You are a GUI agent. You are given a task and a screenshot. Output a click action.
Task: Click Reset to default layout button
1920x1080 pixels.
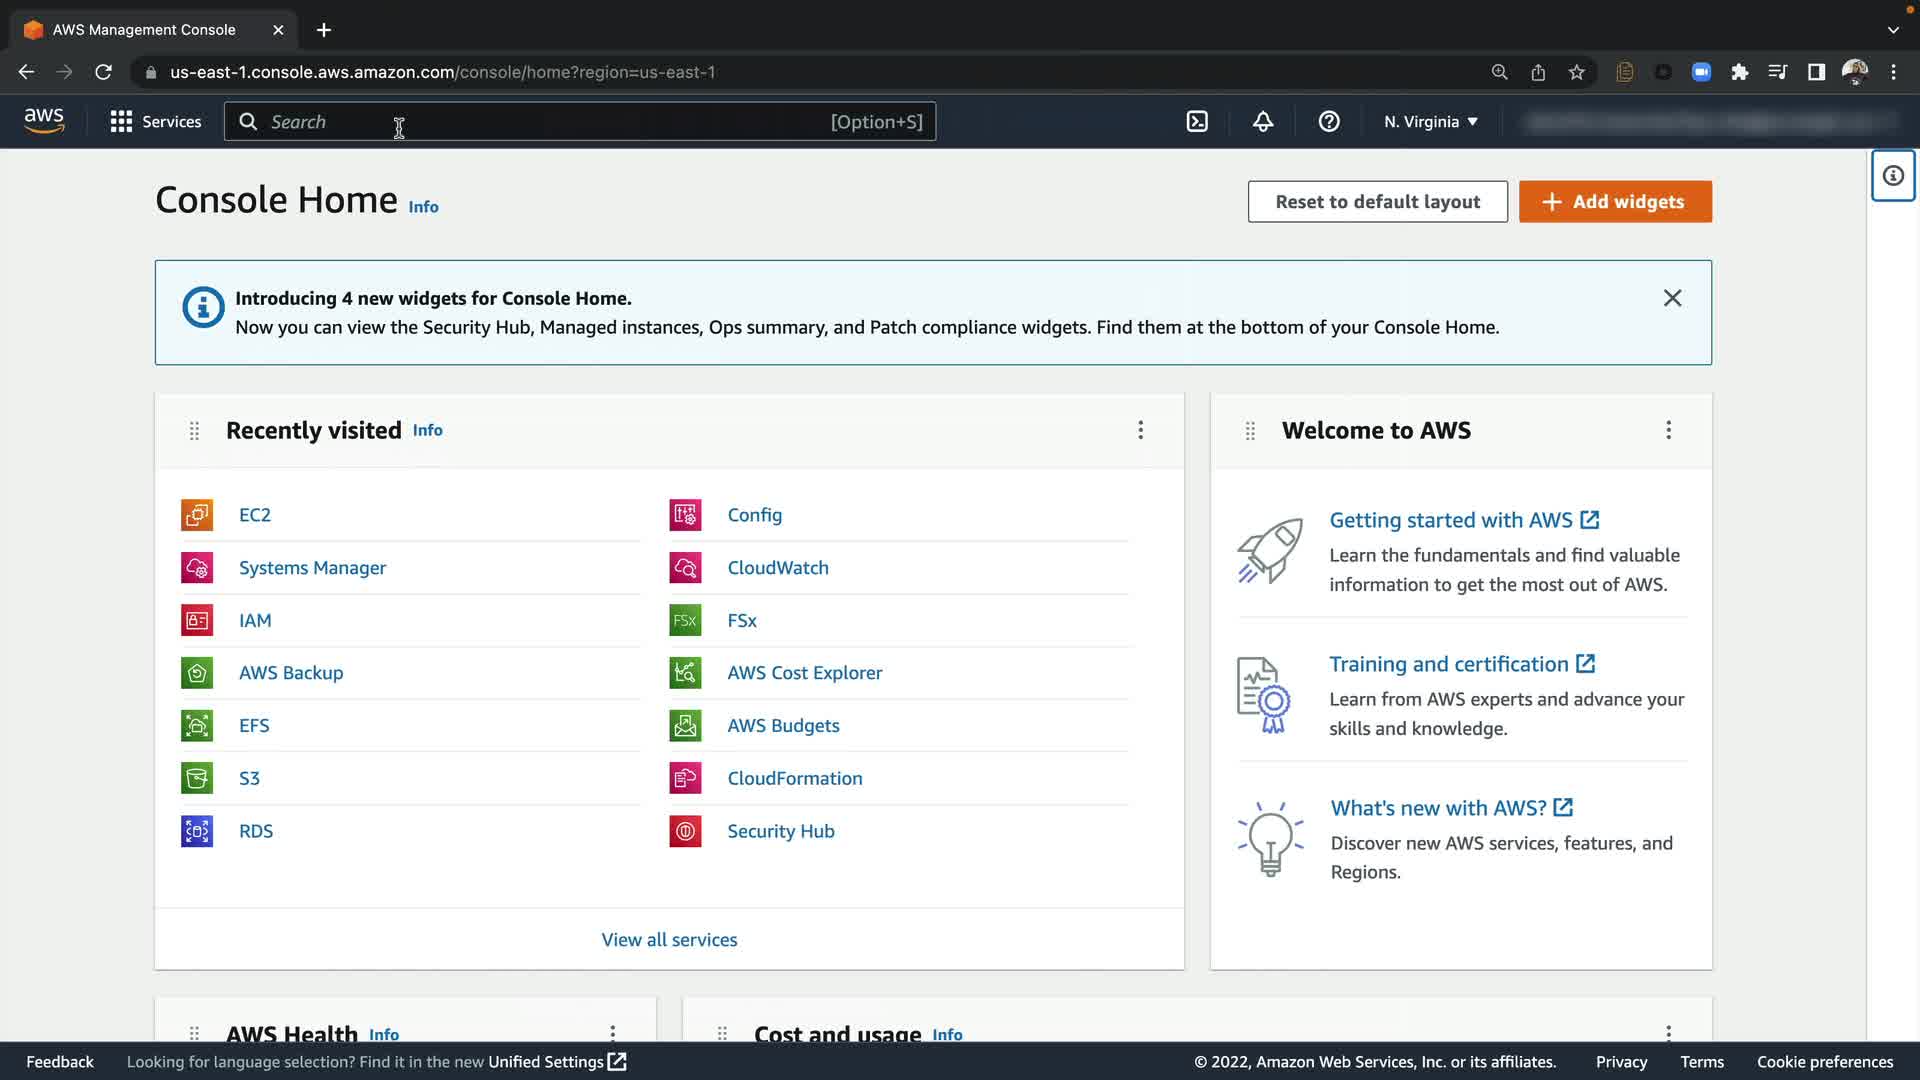tap(1377, 202)
